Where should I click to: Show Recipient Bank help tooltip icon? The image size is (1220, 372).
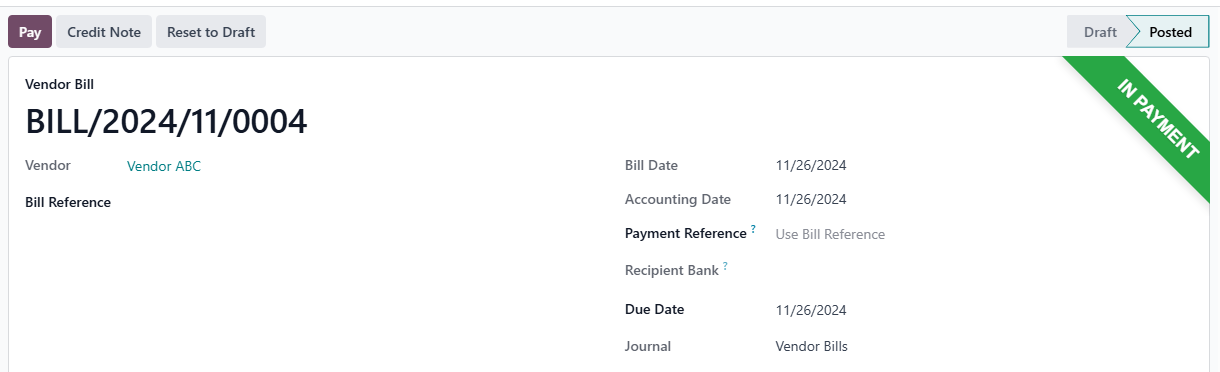pos(725,267)
